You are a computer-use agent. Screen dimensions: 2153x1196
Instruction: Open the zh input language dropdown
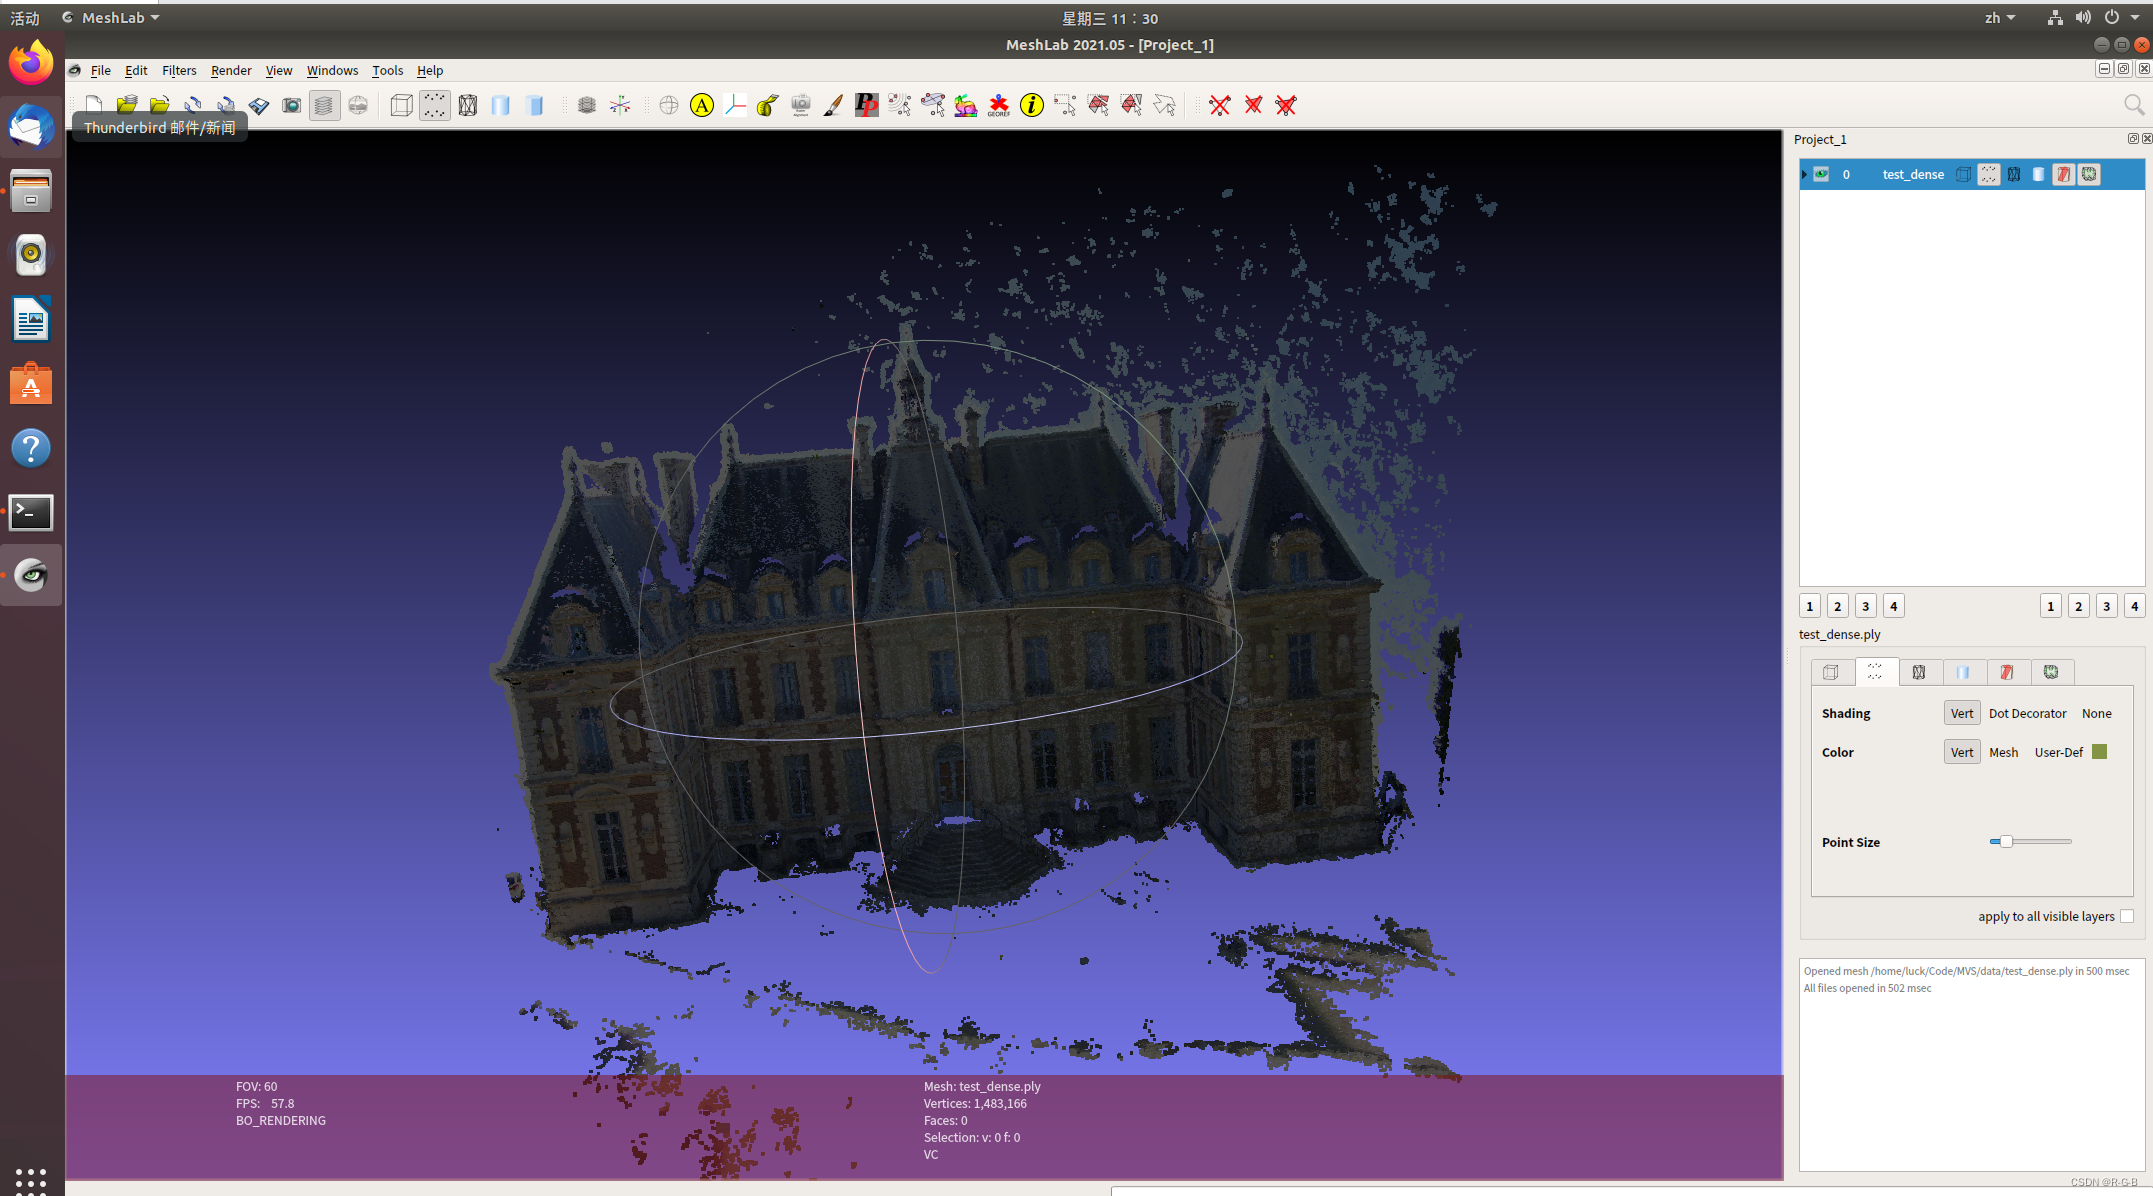tap(2000, 18)
